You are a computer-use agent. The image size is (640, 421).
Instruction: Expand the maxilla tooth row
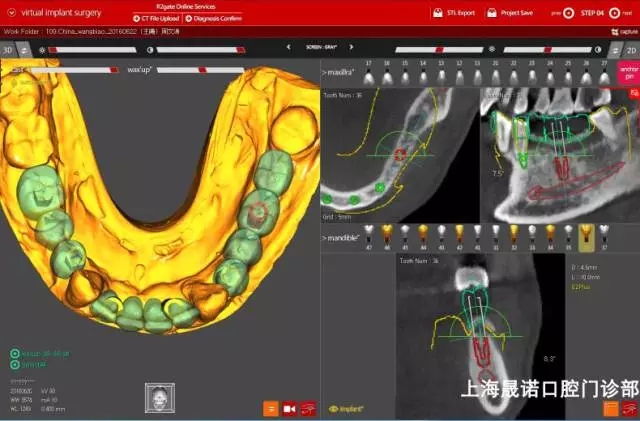(338, 74)
